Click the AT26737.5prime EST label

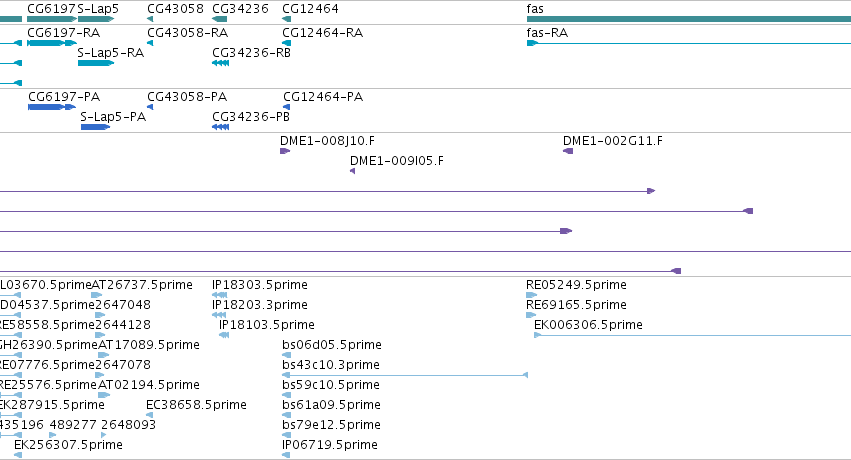142,285
